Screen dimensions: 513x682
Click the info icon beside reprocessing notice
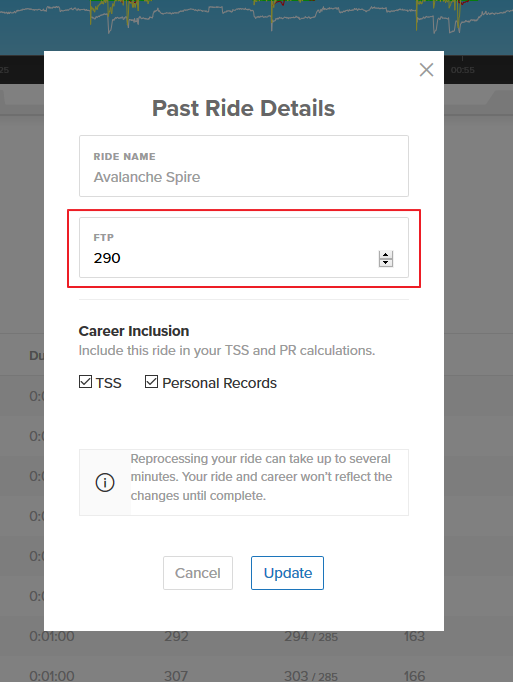[x=105, y=482]
